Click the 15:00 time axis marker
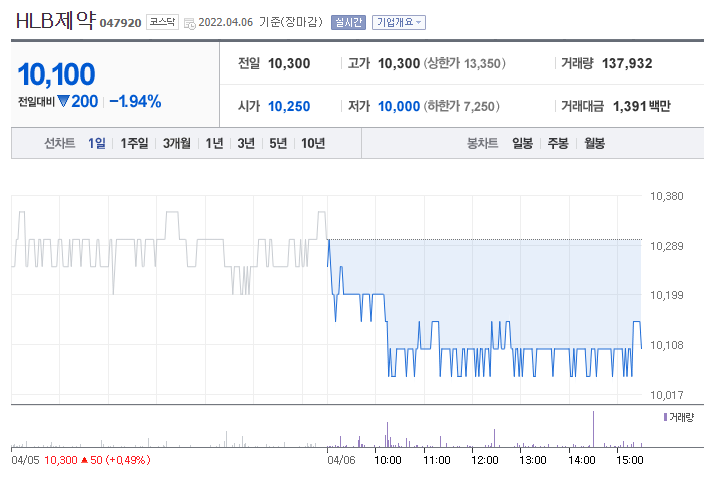This screenshot has width=704, height=479. click(x=630, y=460)
